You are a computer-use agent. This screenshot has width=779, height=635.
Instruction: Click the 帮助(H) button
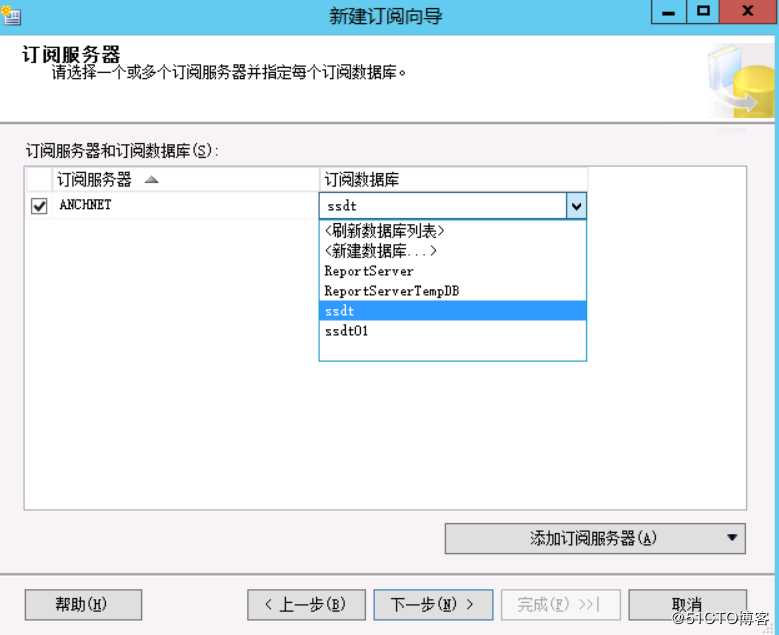click(83, 605)
